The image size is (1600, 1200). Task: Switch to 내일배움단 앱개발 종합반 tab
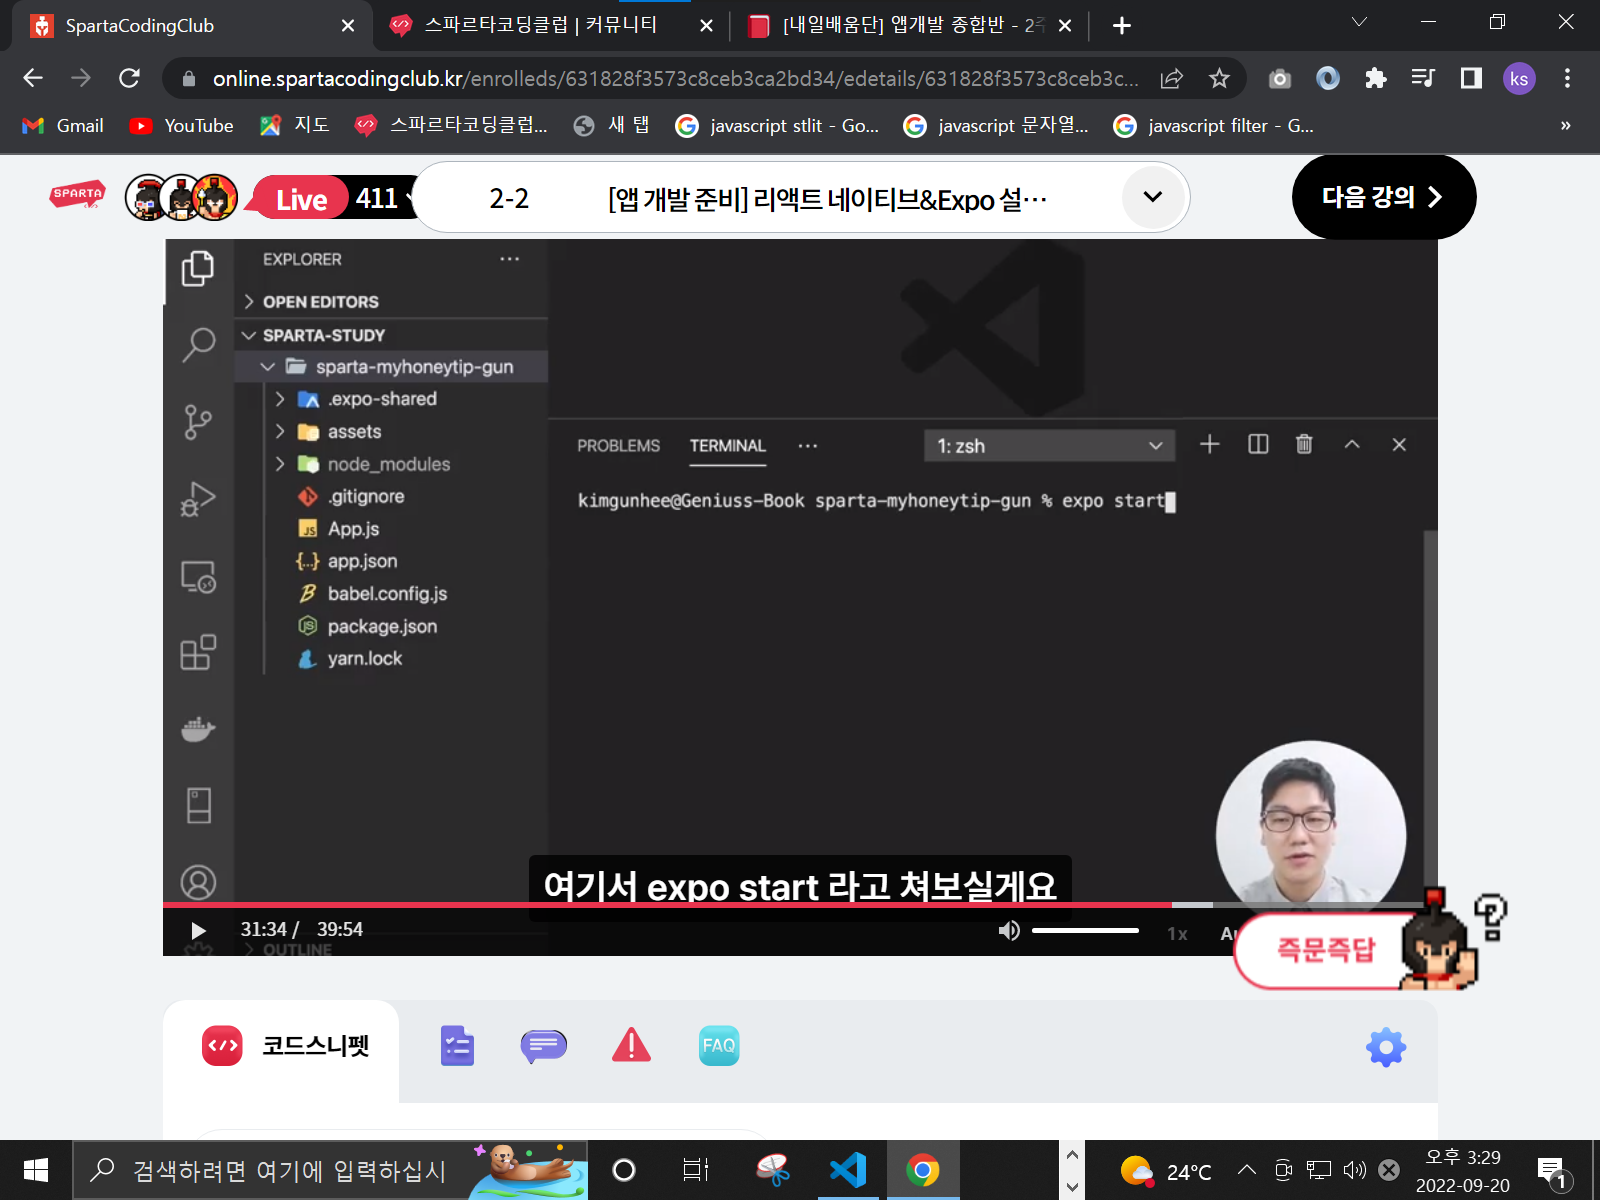coord(910,26)
